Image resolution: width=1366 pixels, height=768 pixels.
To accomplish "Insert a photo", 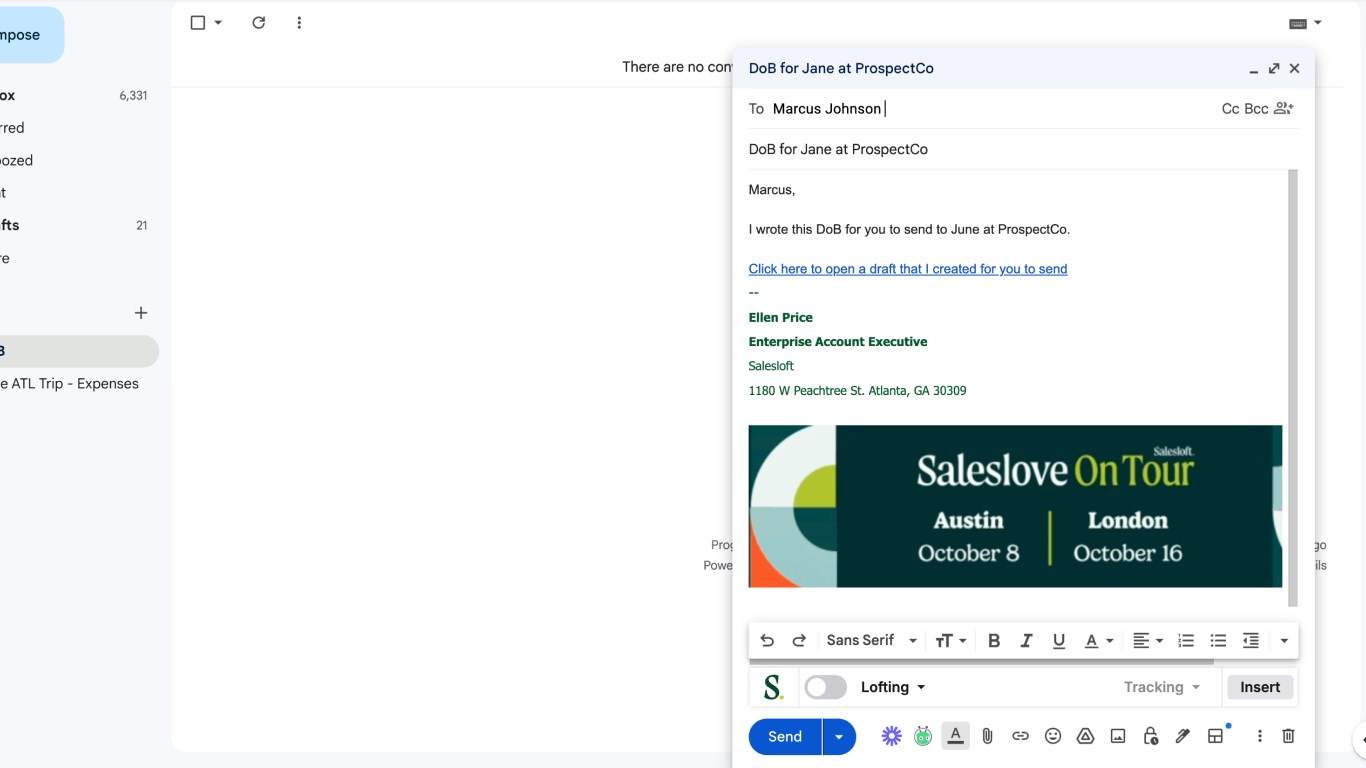I will pyautogui.click(x=1118, y=736).
